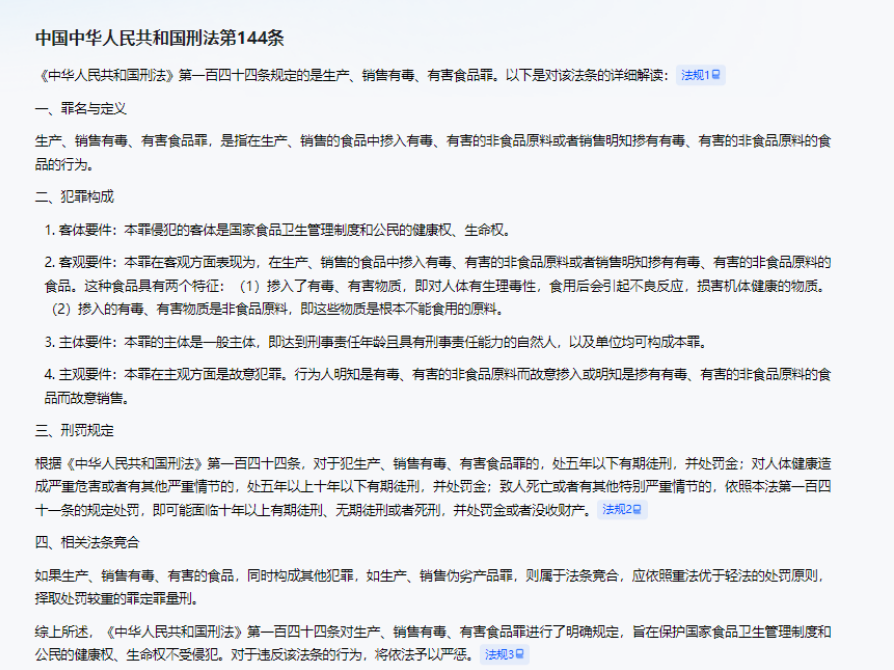Click heading 一、罪名与定义

[80, 108]
